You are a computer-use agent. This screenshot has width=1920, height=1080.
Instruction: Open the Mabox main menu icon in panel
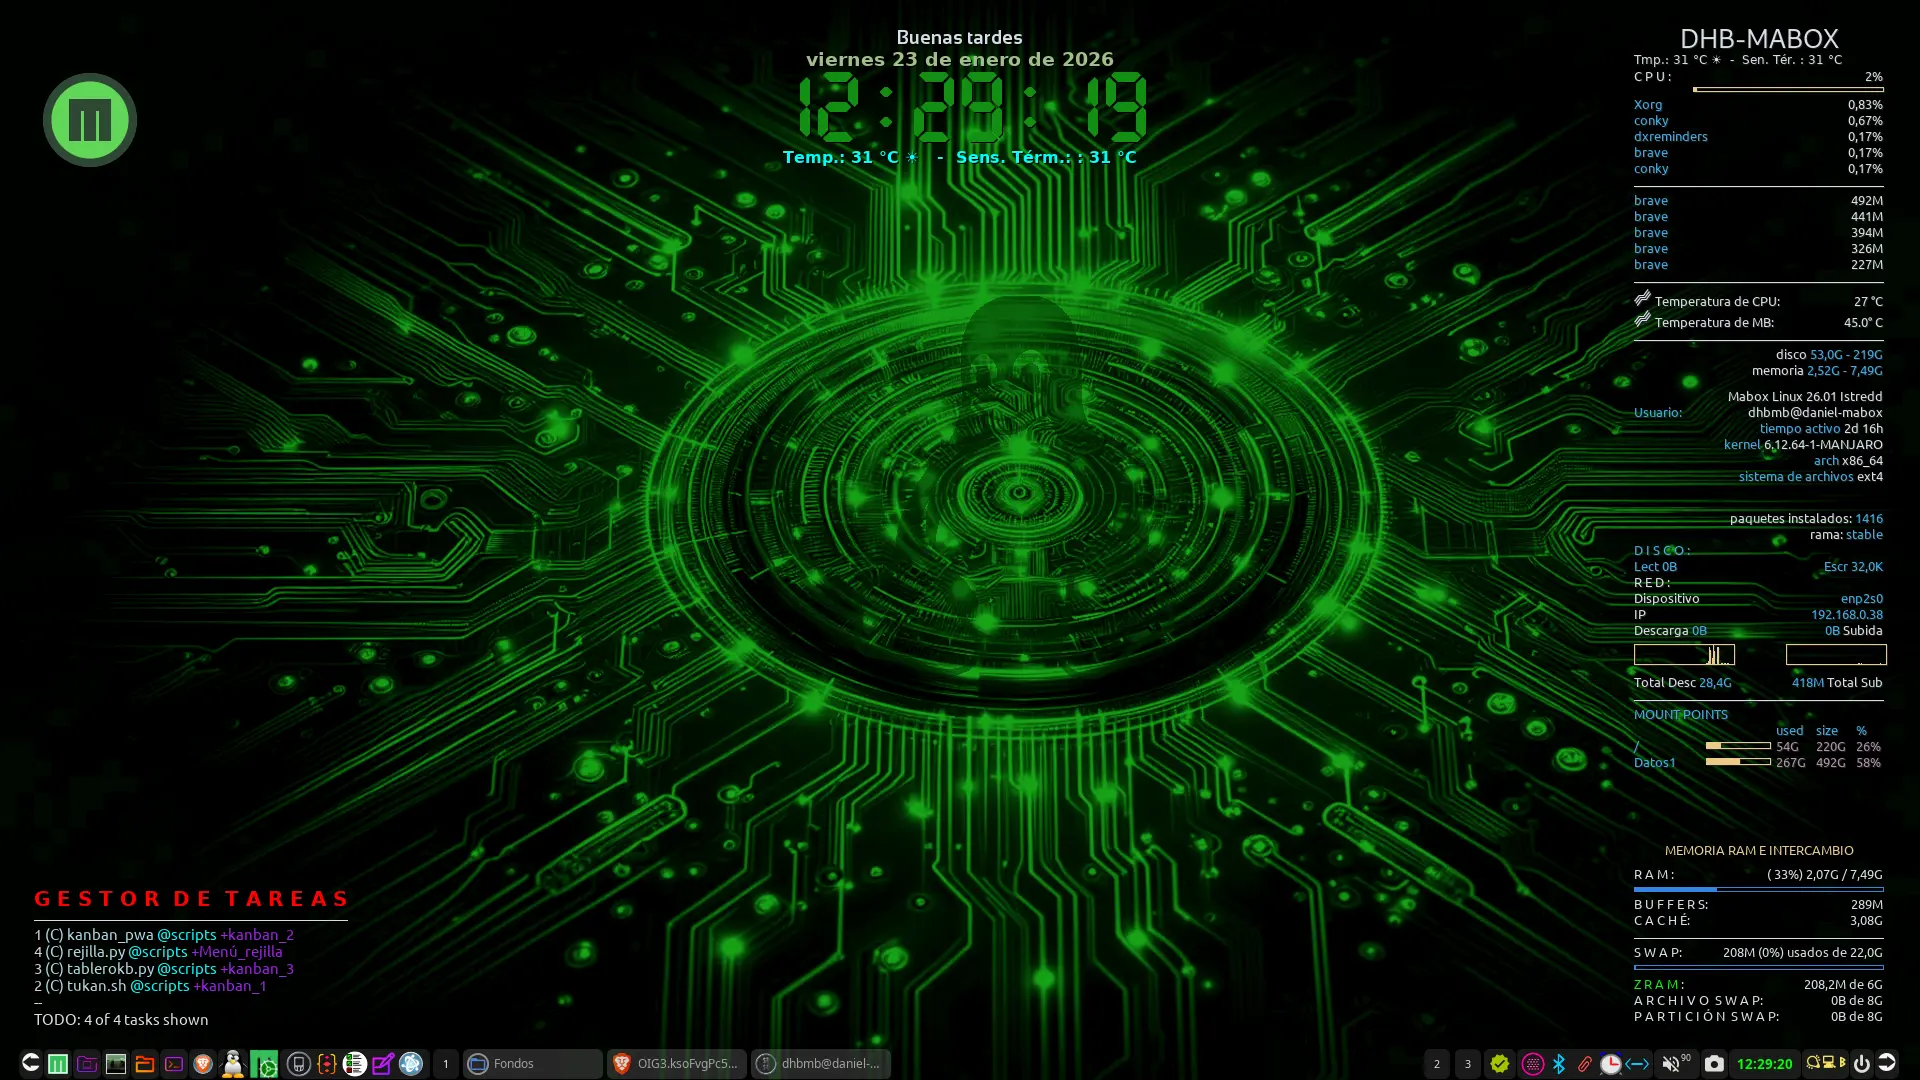click(x=58, y=1064)
